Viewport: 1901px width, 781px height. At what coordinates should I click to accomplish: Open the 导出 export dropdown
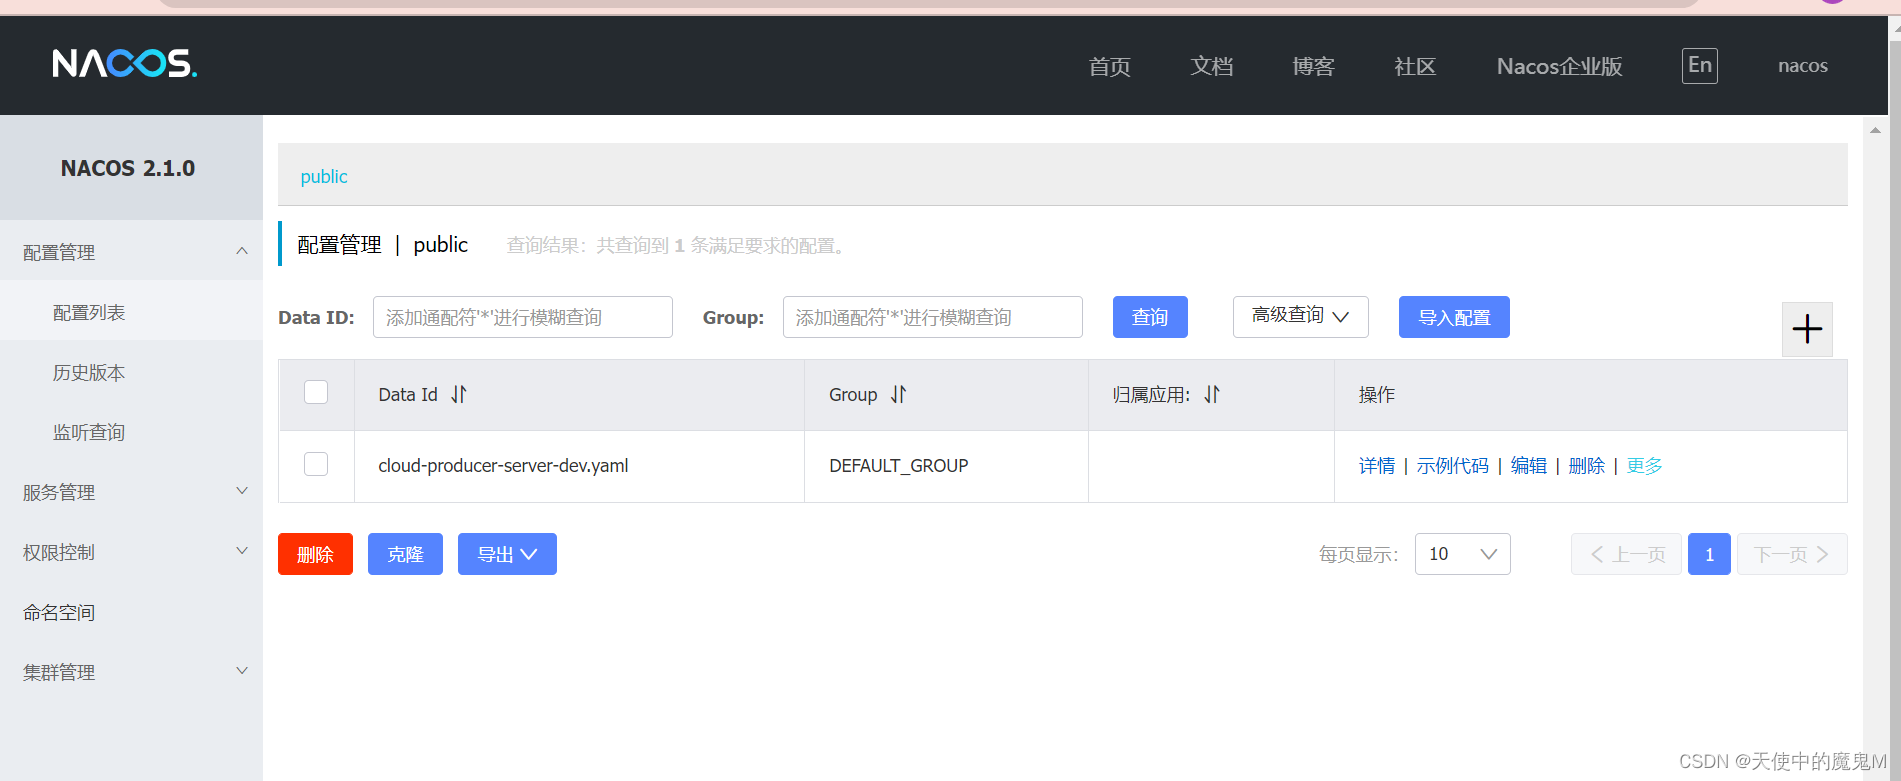[x=507, y=554]
